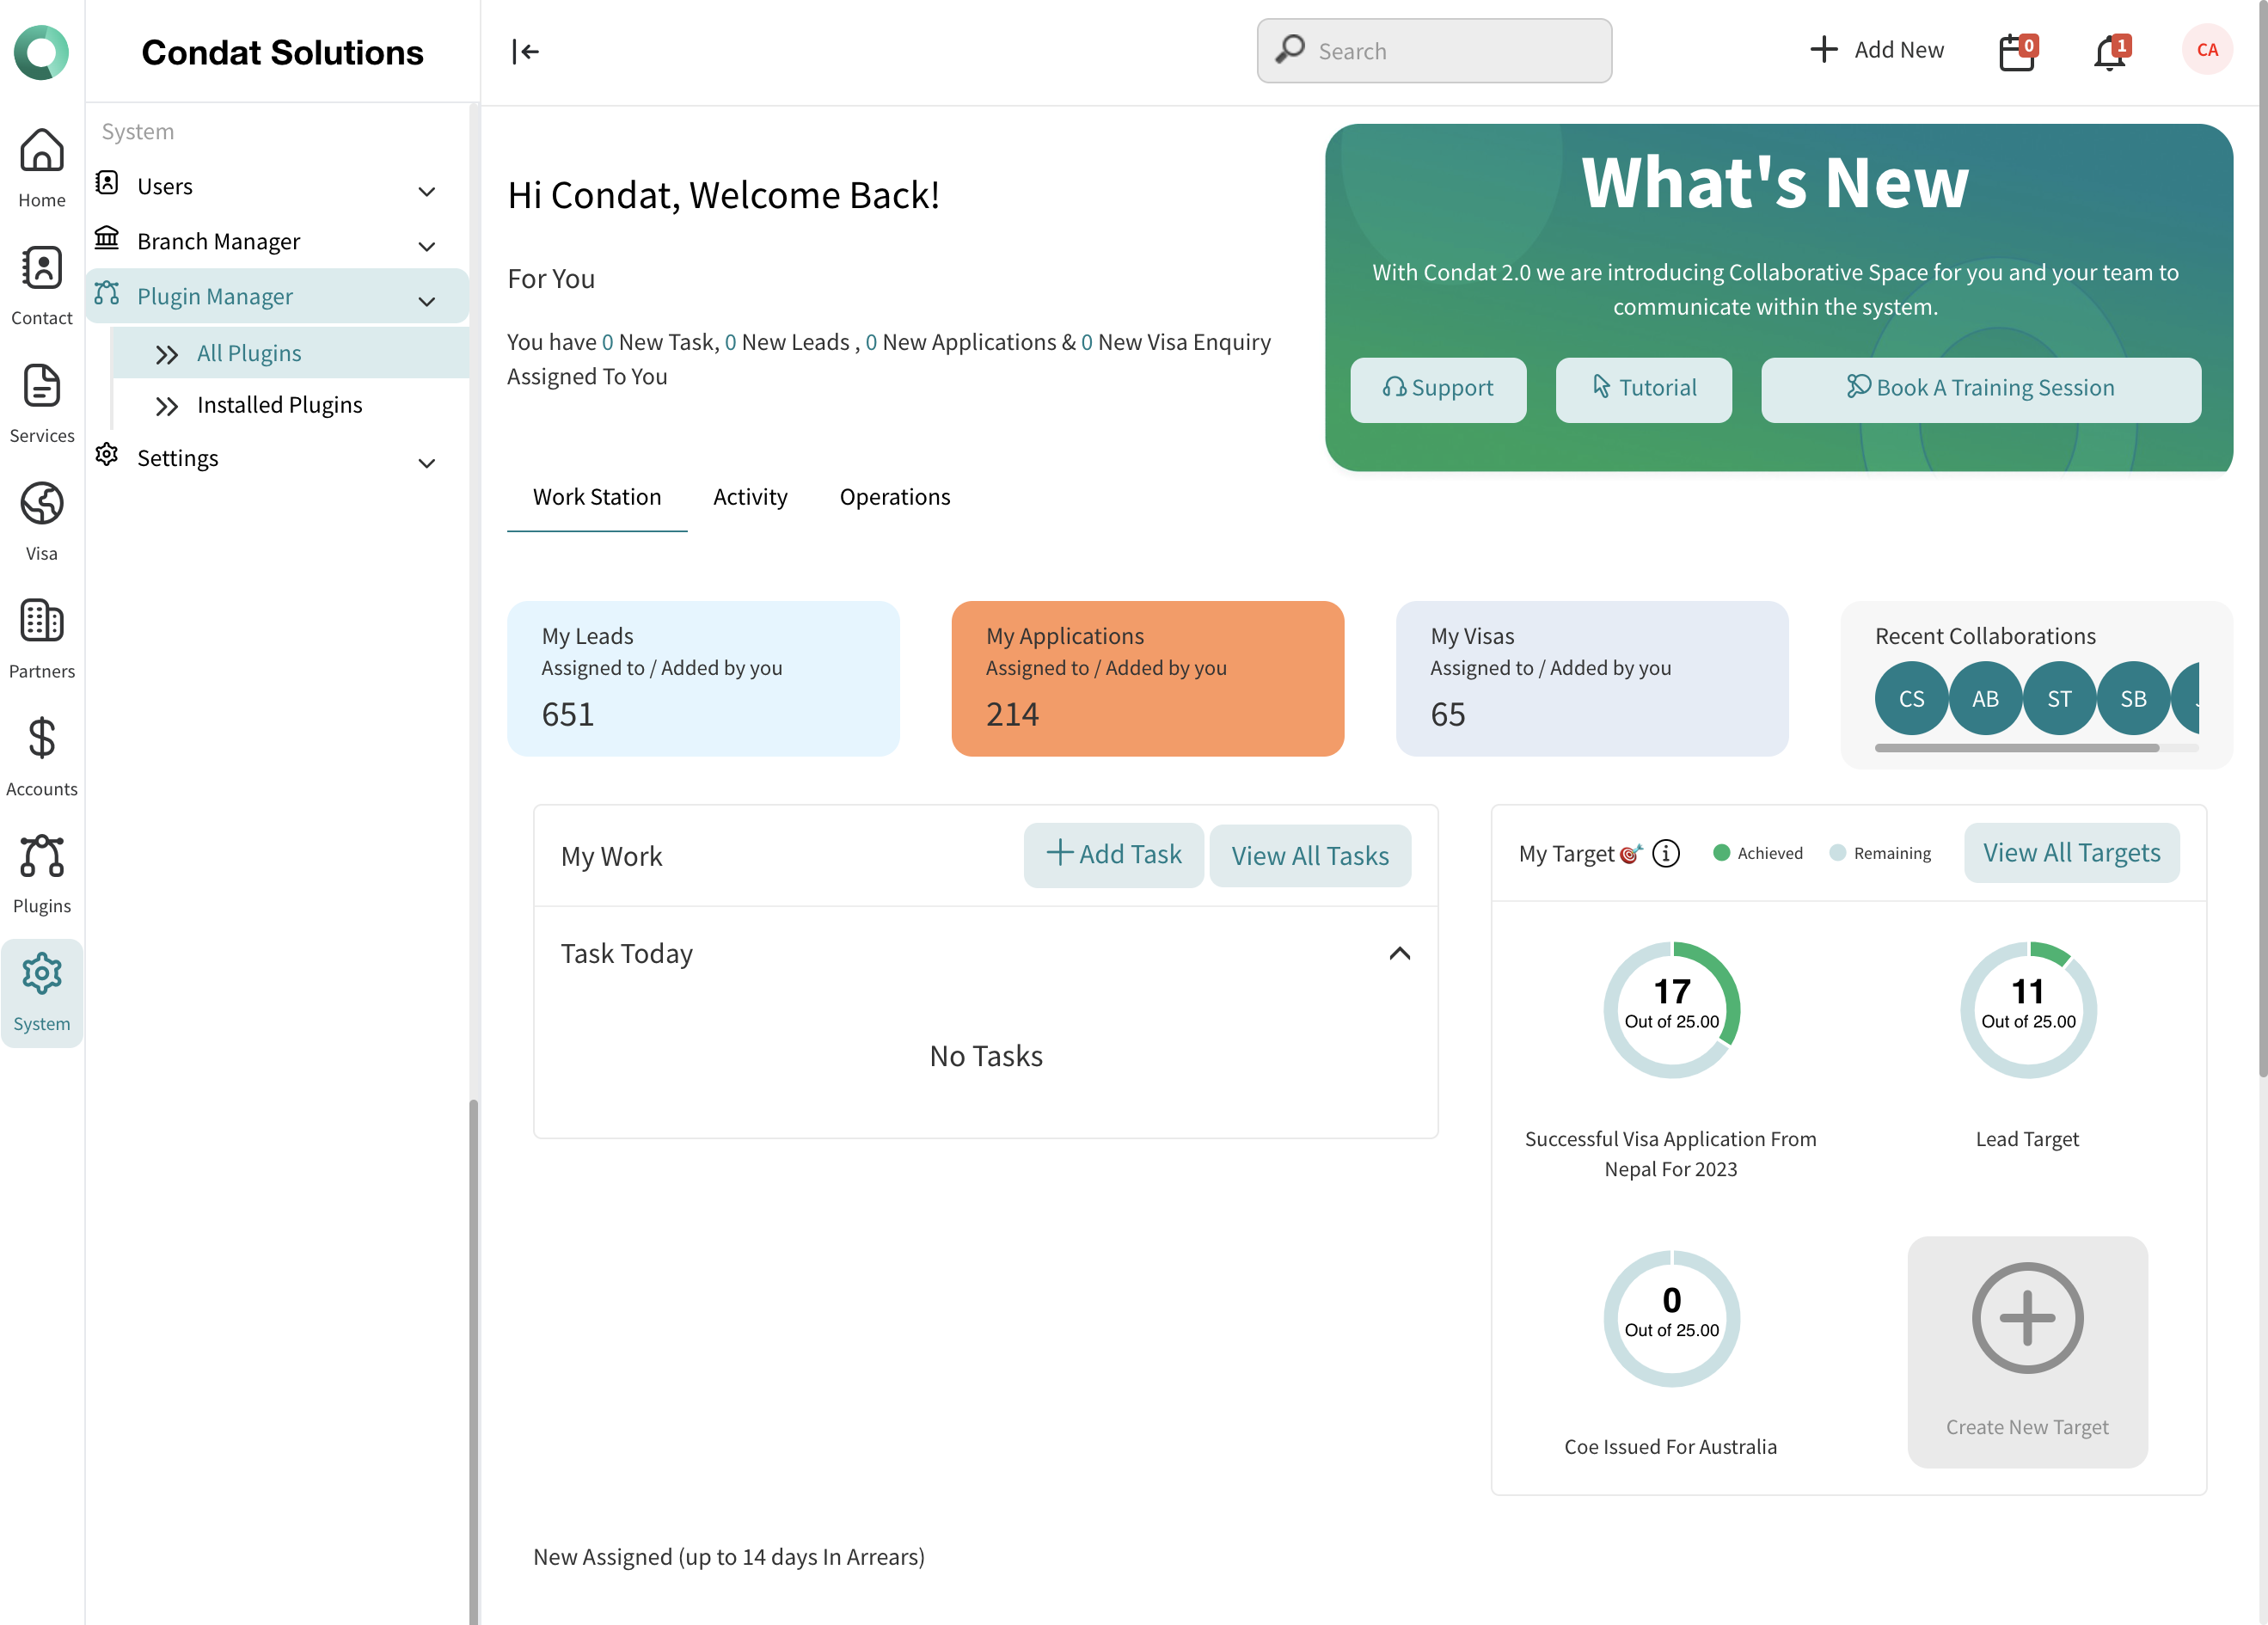Switch to the Work Station tab
Viewport: 2268px width, 1625px height.
[x=597, y=497]
